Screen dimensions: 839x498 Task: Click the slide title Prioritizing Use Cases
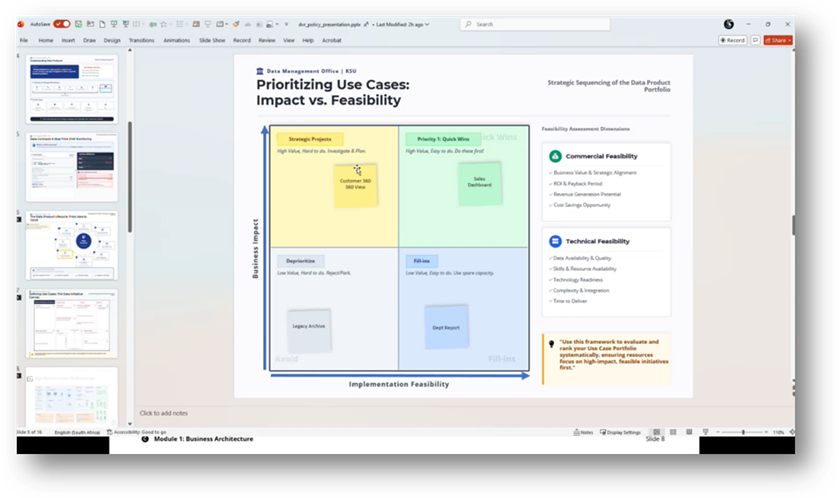click(333, 92)
